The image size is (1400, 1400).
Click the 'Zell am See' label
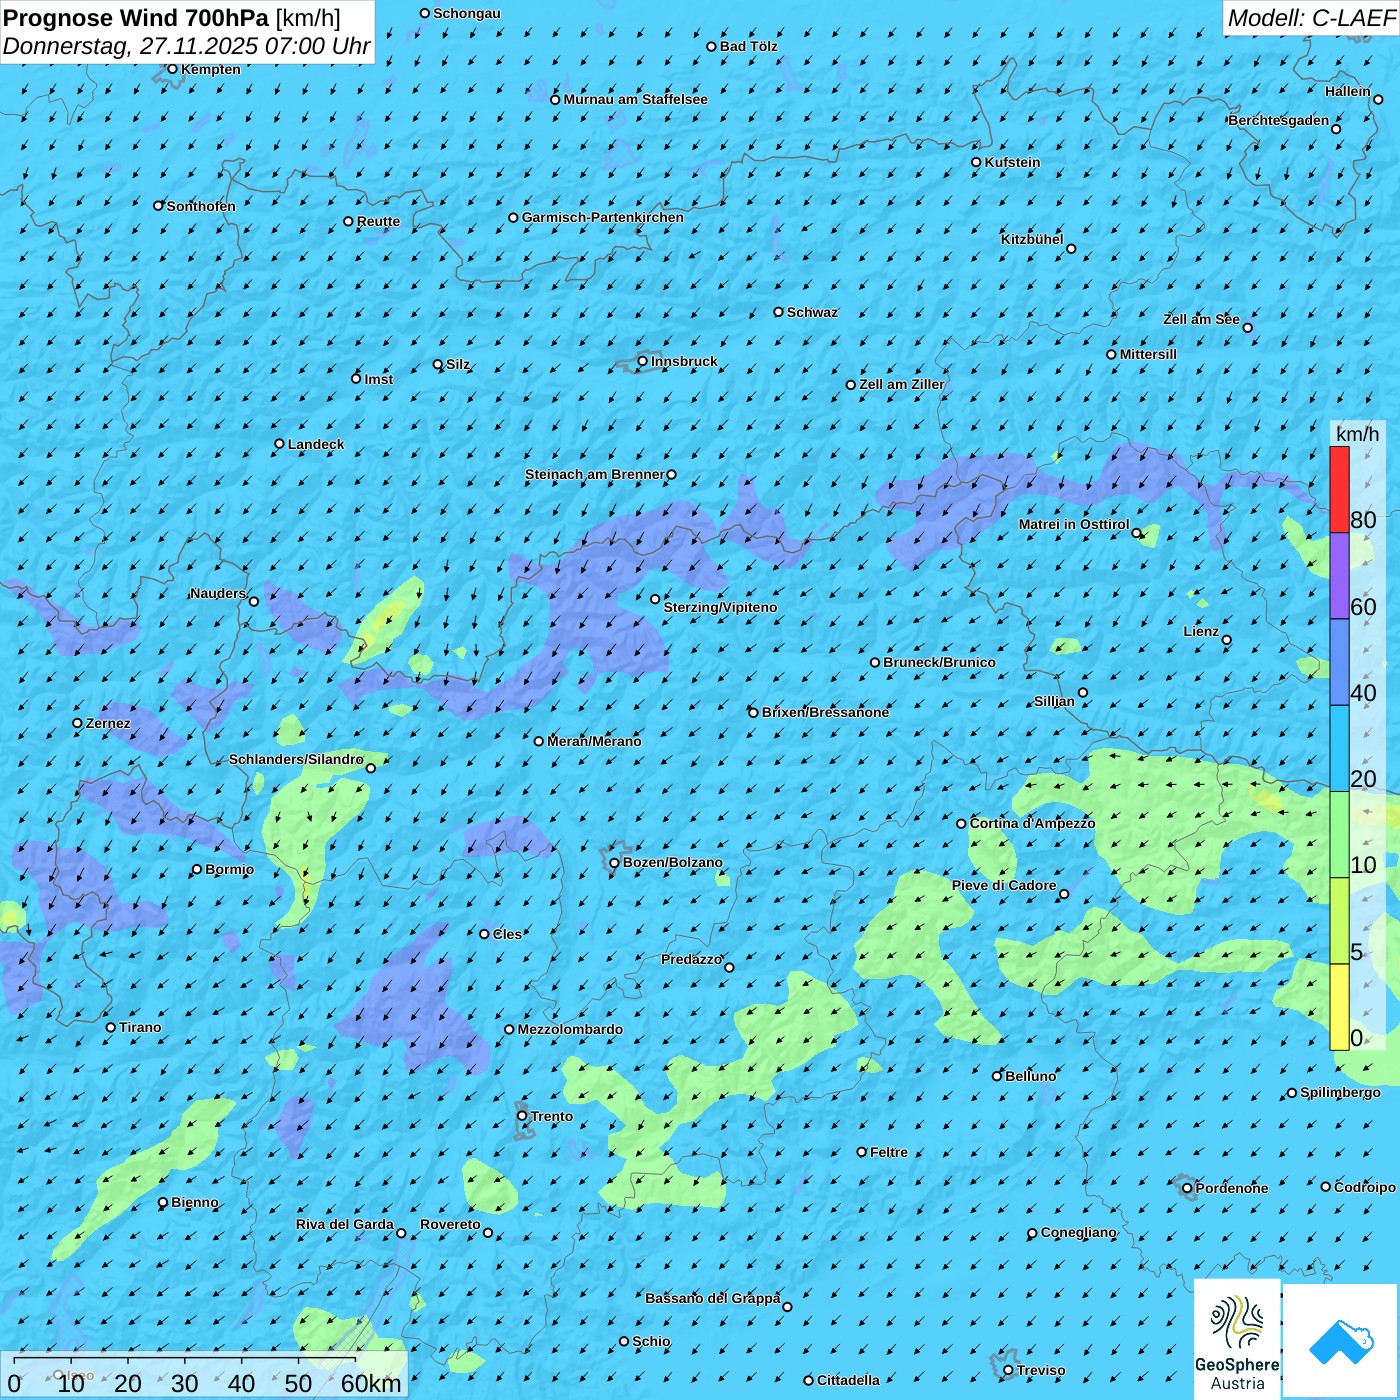[x=1201, y=319]
